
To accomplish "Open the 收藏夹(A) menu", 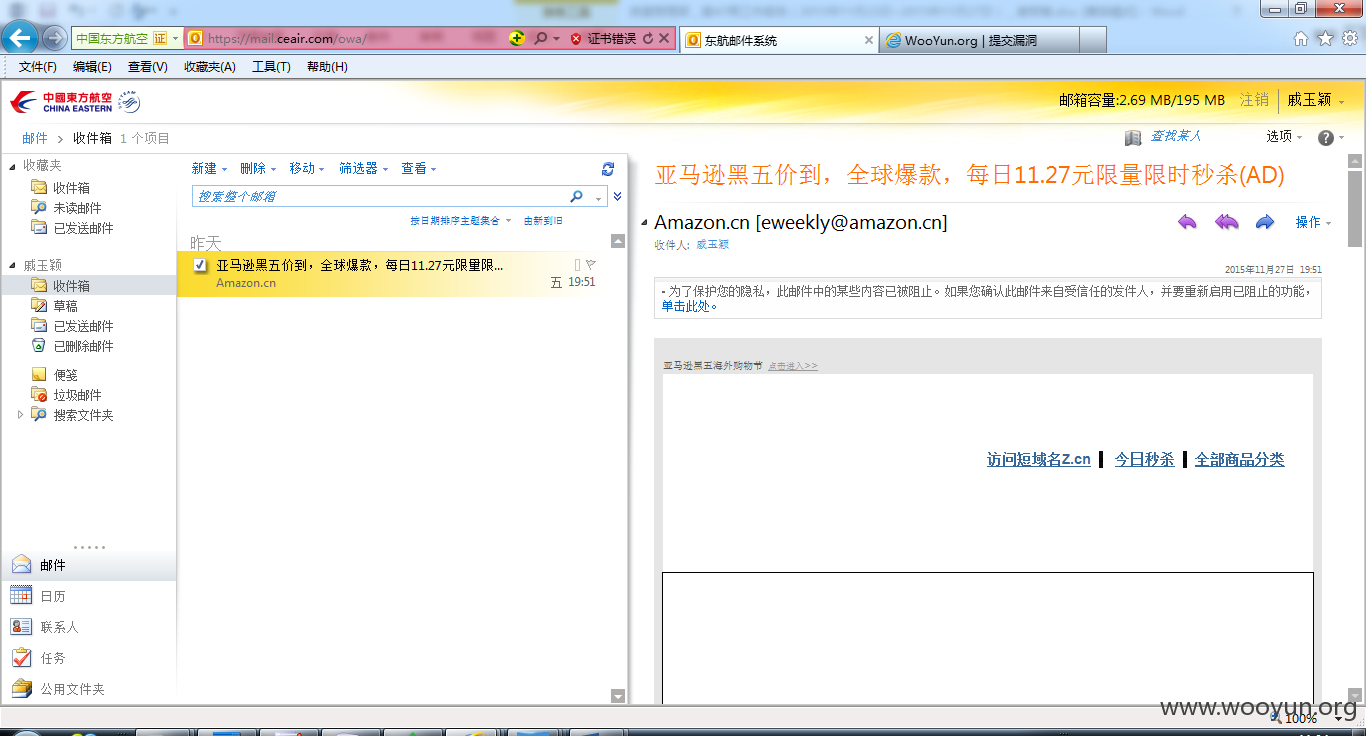I will point(210,67).
